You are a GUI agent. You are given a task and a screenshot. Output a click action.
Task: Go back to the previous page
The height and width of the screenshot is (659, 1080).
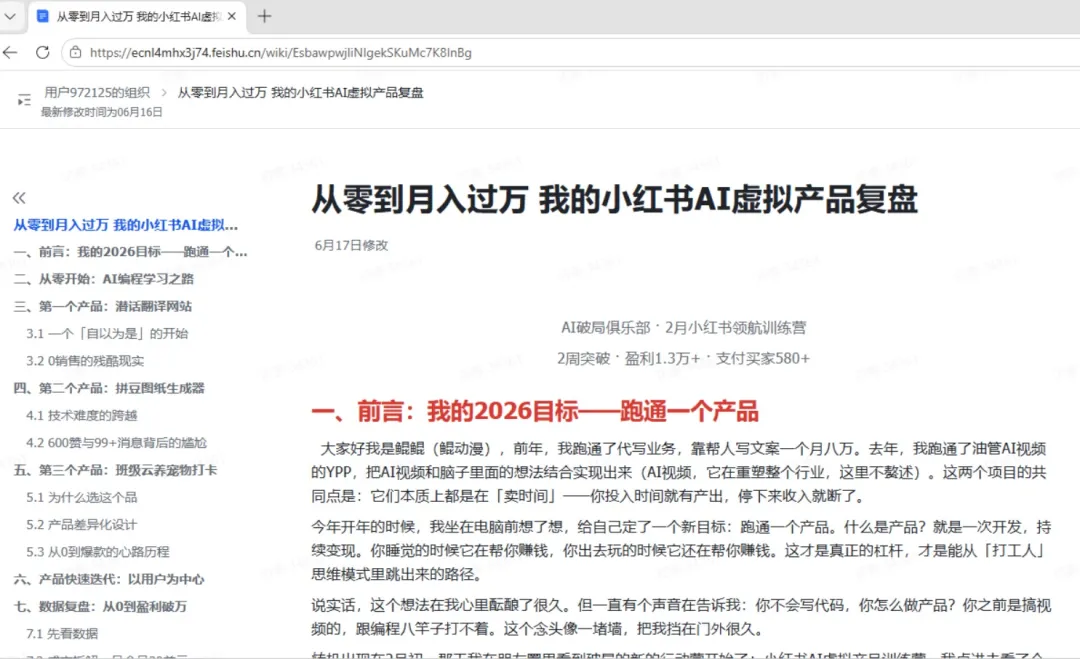pyautogui.click(x=10, y=52)
